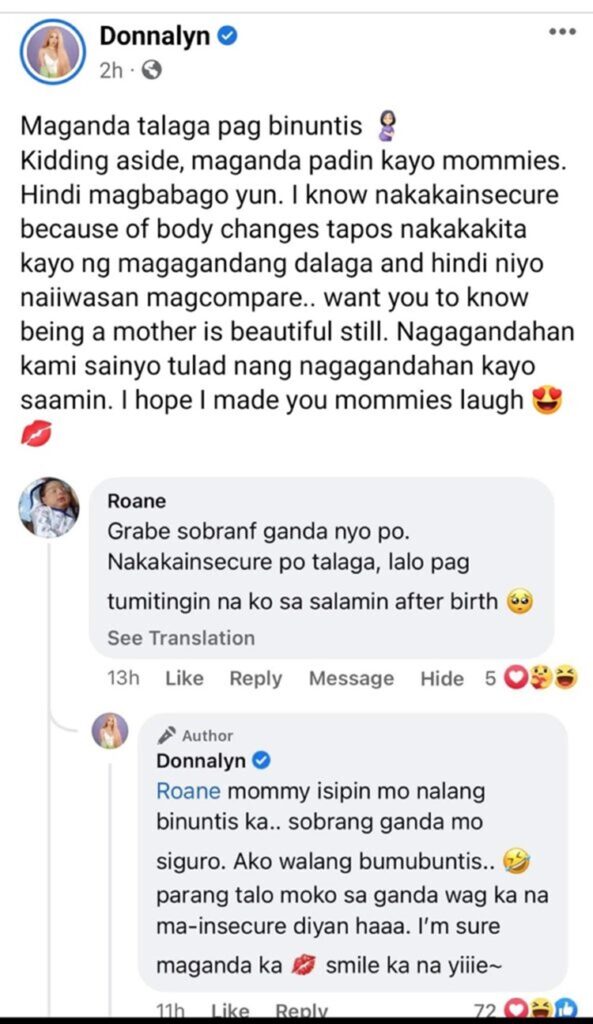This screenshot has width=593, height=1024.
Task: Open Roane's name link on the comment
Action: (x=136, y=501)
